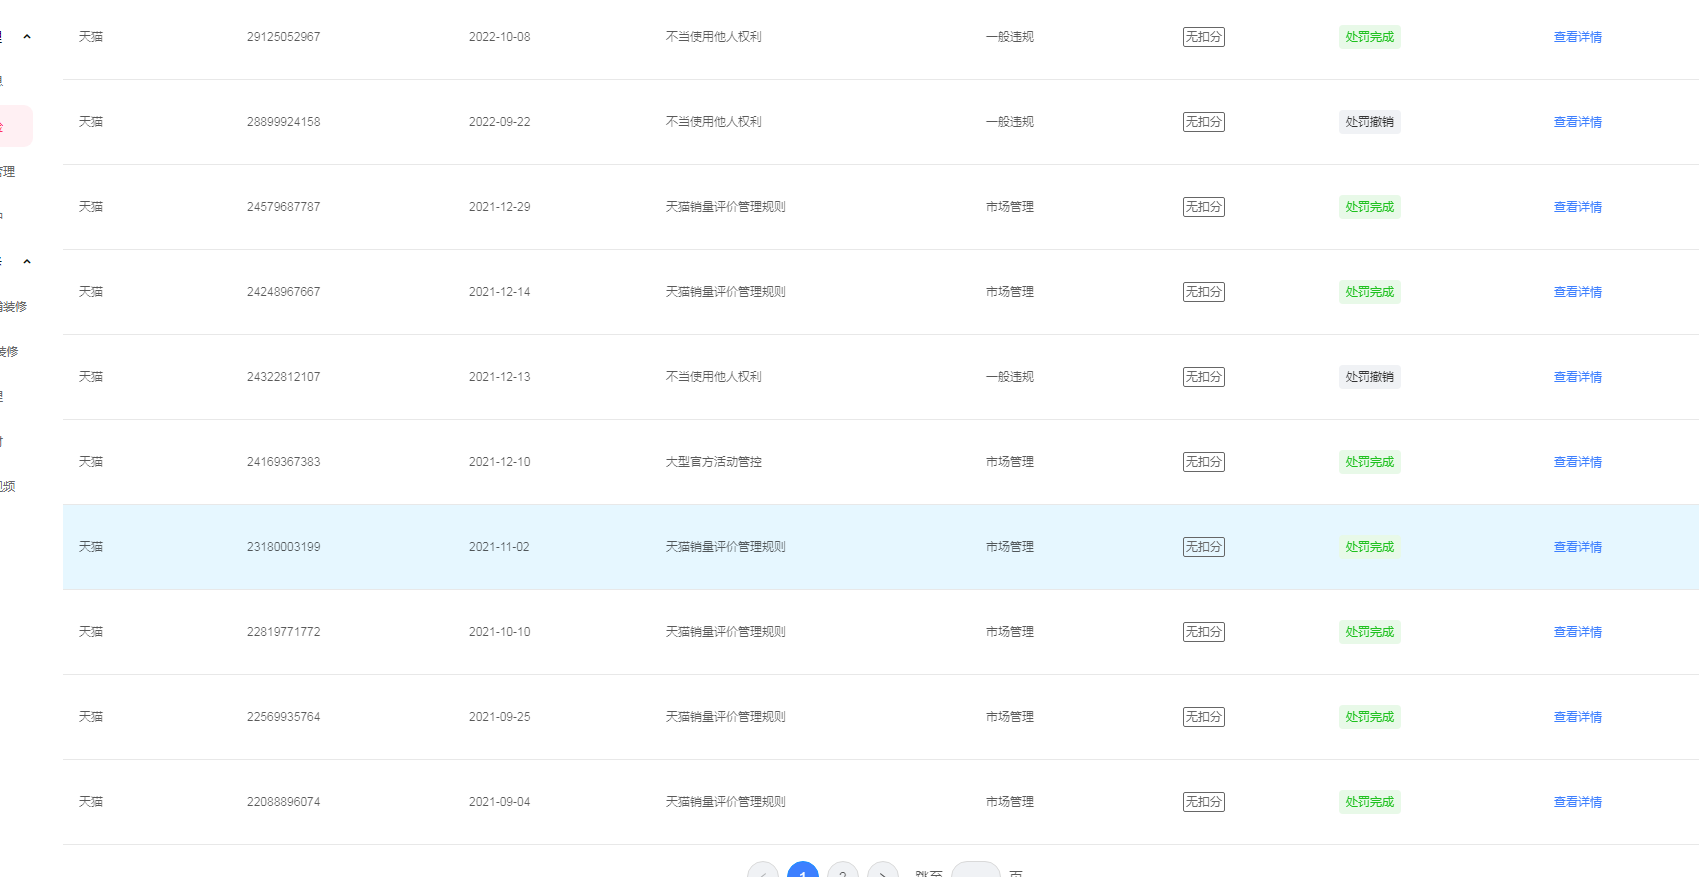Collapse the second sidebar section chevron

tap(27, 262)
